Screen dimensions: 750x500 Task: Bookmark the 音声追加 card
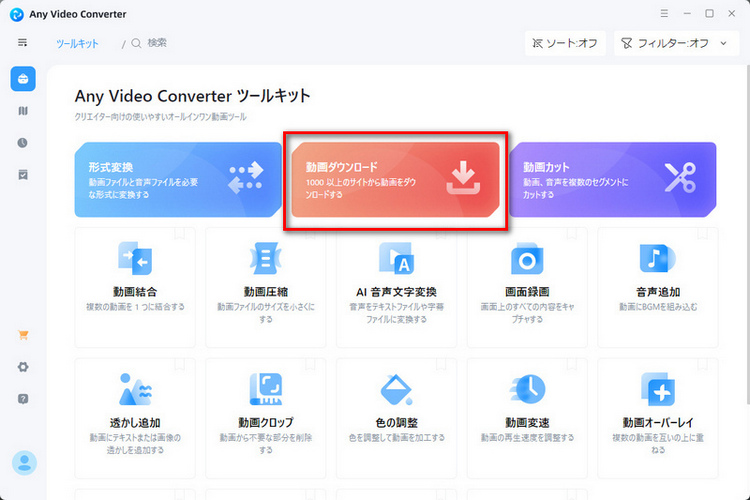[703, 233]
